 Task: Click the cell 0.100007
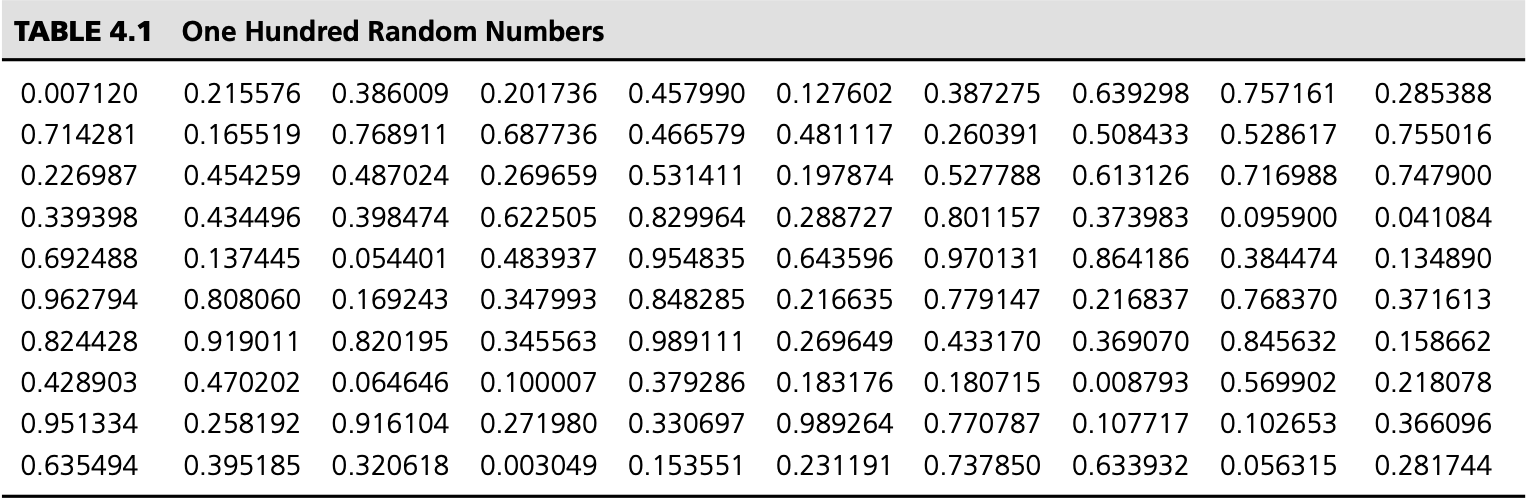click(x=538, y=383)
